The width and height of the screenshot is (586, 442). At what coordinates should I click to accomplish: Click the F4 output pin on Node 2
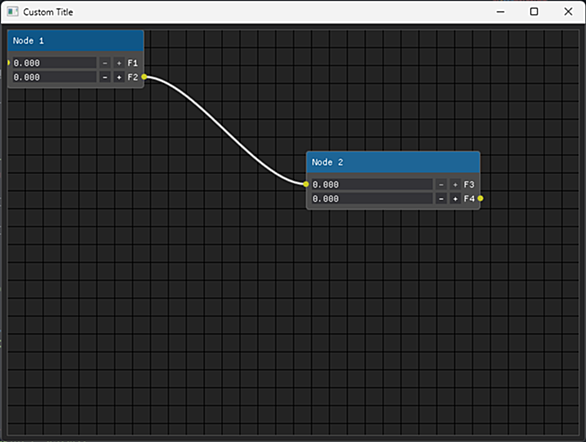480,198
